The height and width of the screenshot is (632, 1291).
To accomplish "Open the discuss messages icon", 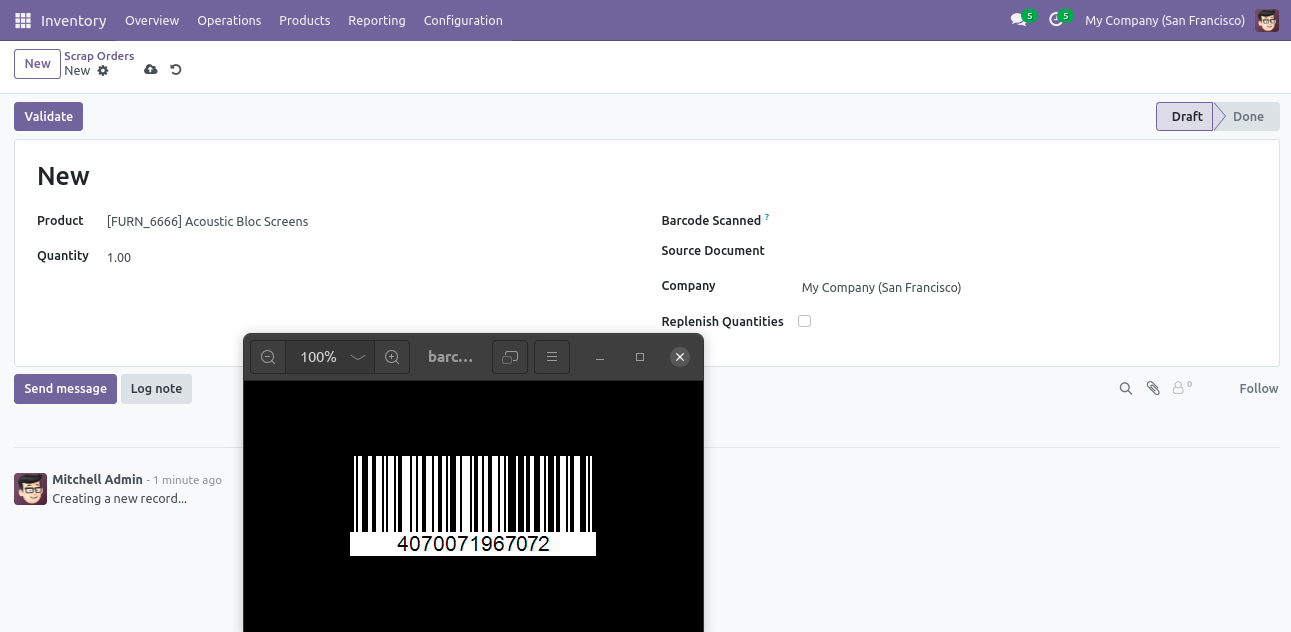I will (x=1019, y=20).
